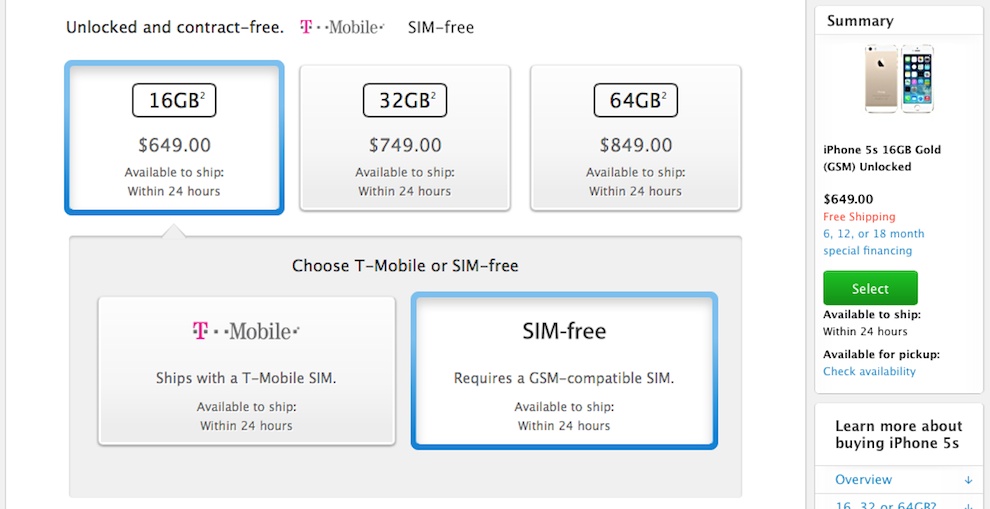Select the T-Mobile carrier card
990x509 pixels.
tap(246, 371)
